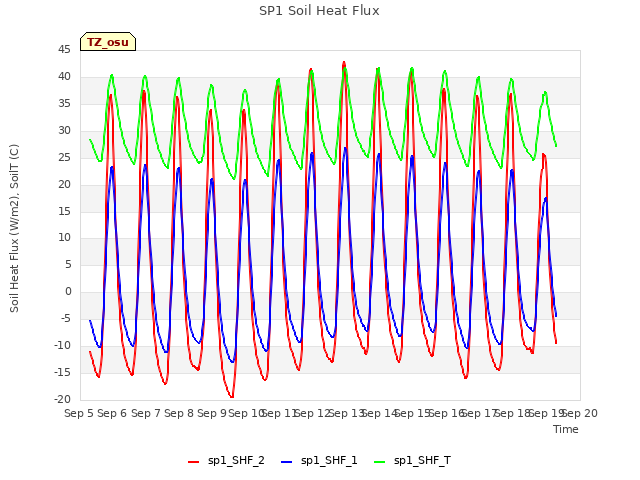Screen dimensions: 640x480
Task: Click the 40 y-axis tick label
Action: click(64, 77)
